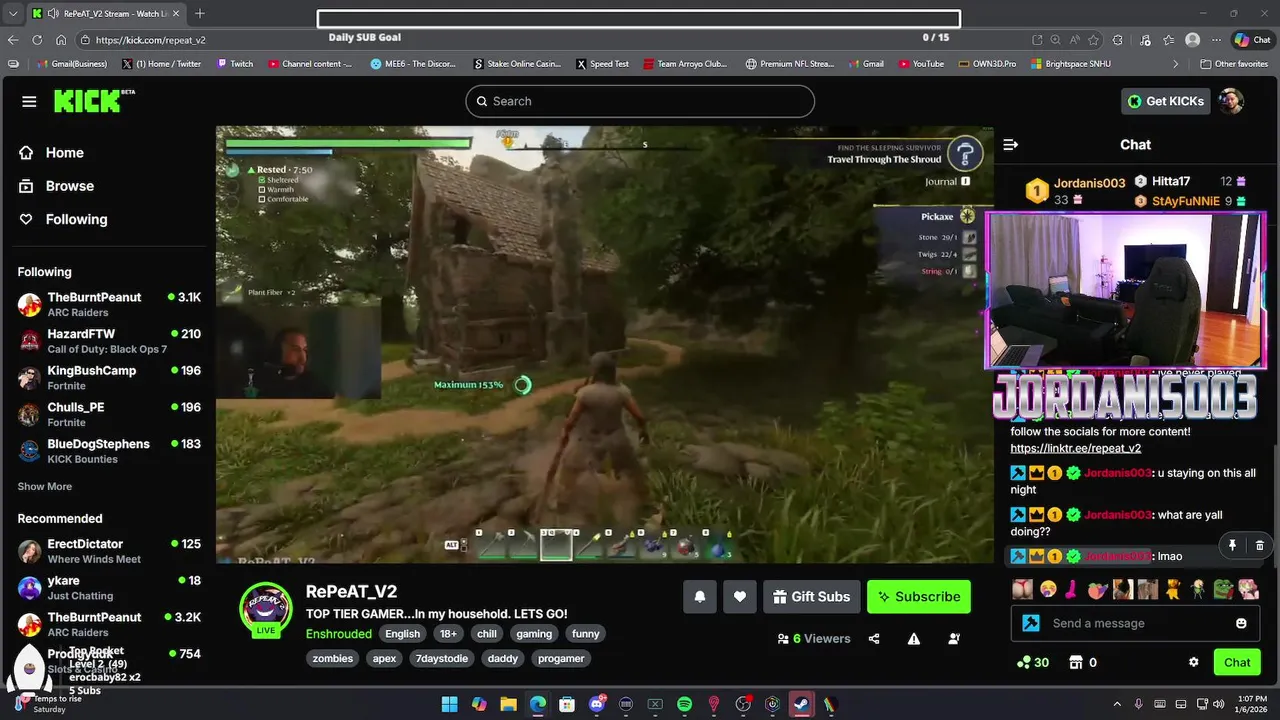Image resolution: width=1280 pixels, height=720 pixels.
Task: Open Other favorites folder
Action: click(x=1234, y=64)
